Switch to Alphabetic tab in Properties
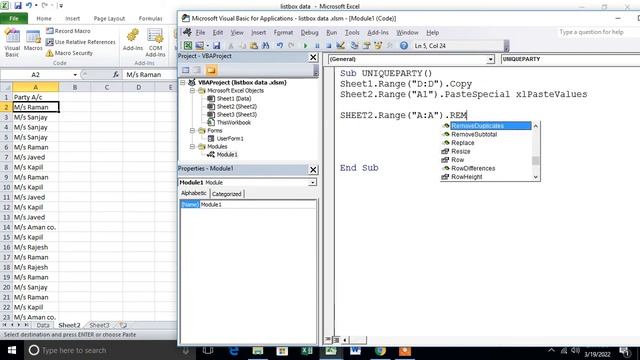The image size is (640, 360). (194, 193)
